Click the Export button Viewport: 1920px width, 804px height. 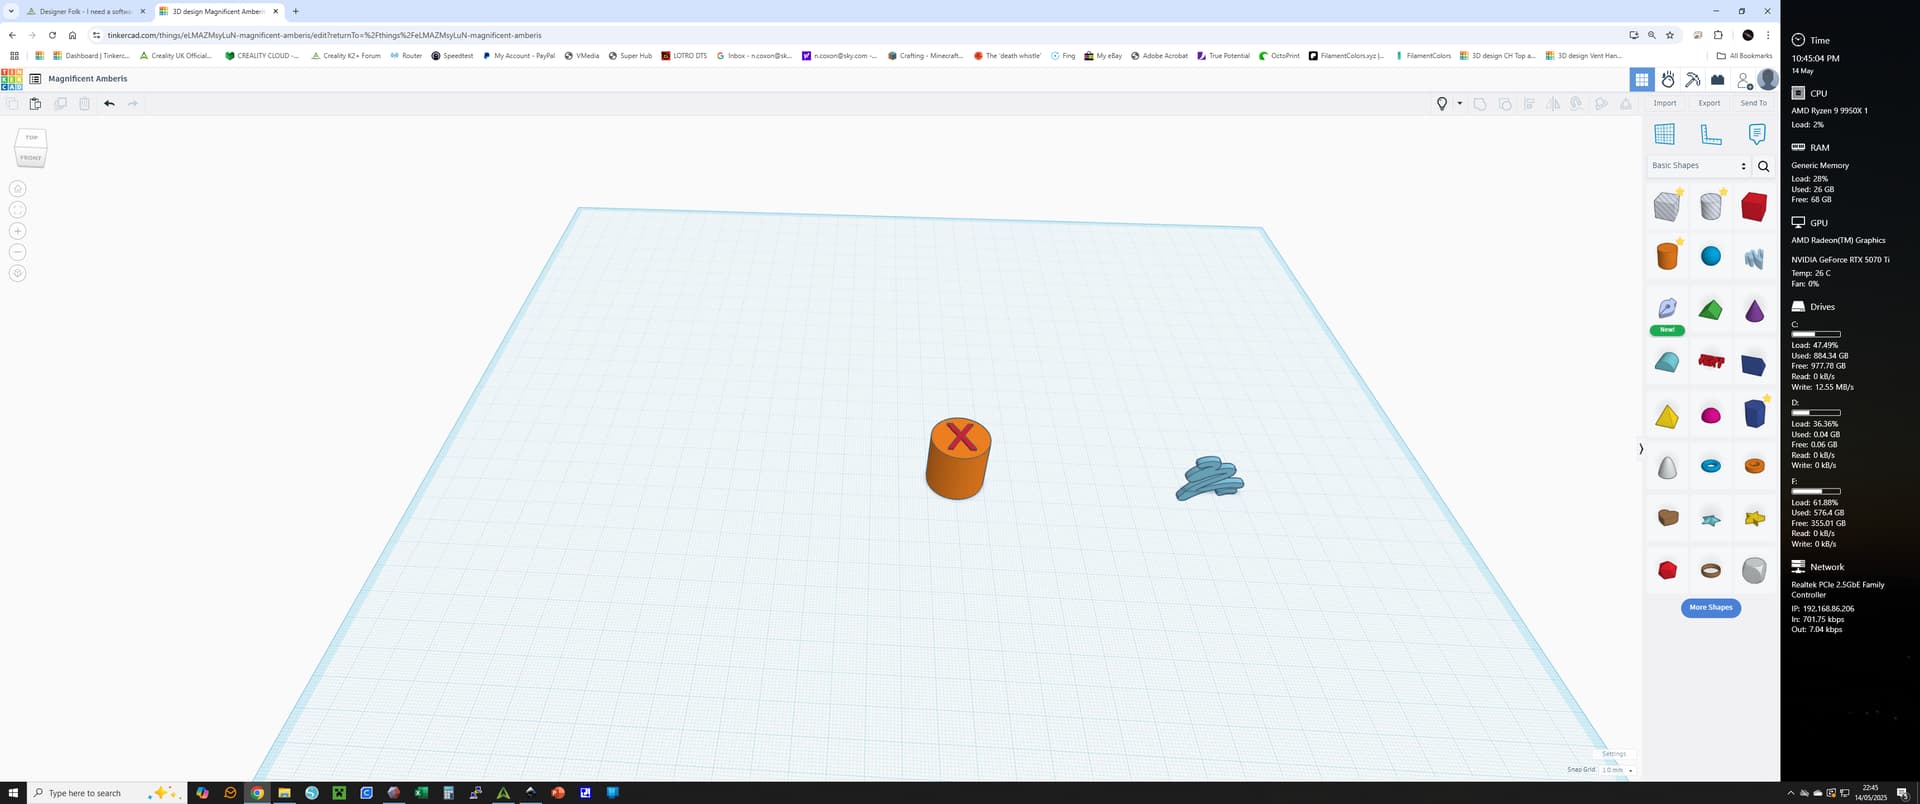(1709, 104)
